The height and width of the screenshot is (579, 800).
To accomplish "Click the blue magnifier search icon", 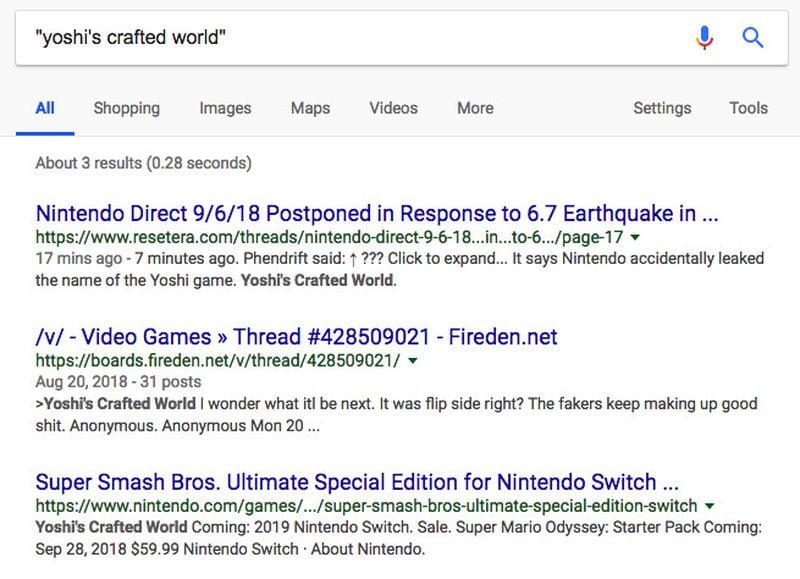I will (x=753, y=38).
